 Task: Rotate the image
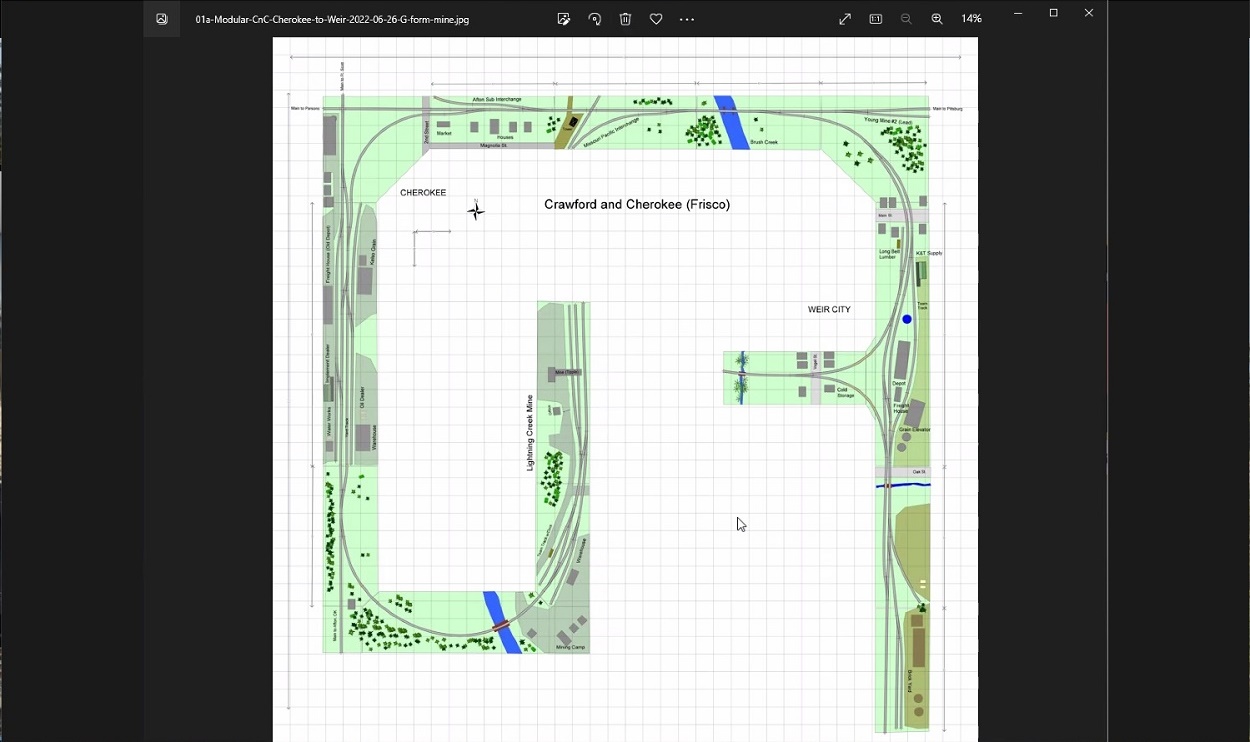[595, 19]
